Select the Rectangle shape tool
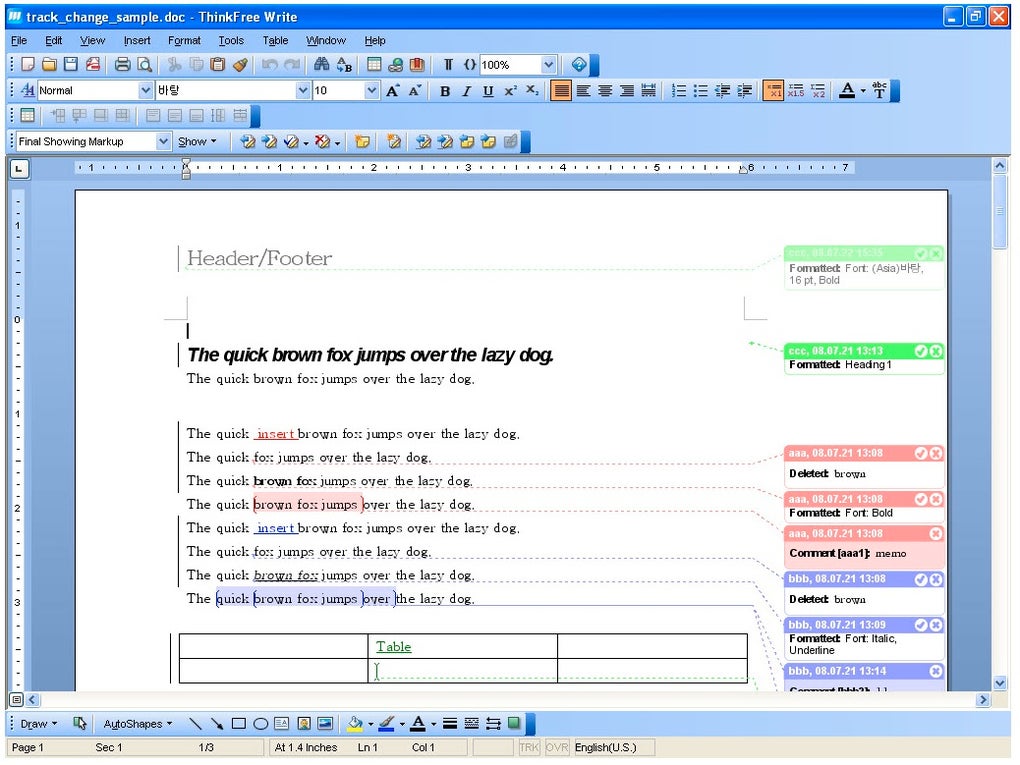The width and height of the screenshot is (1020, 765). click(239, 723)
